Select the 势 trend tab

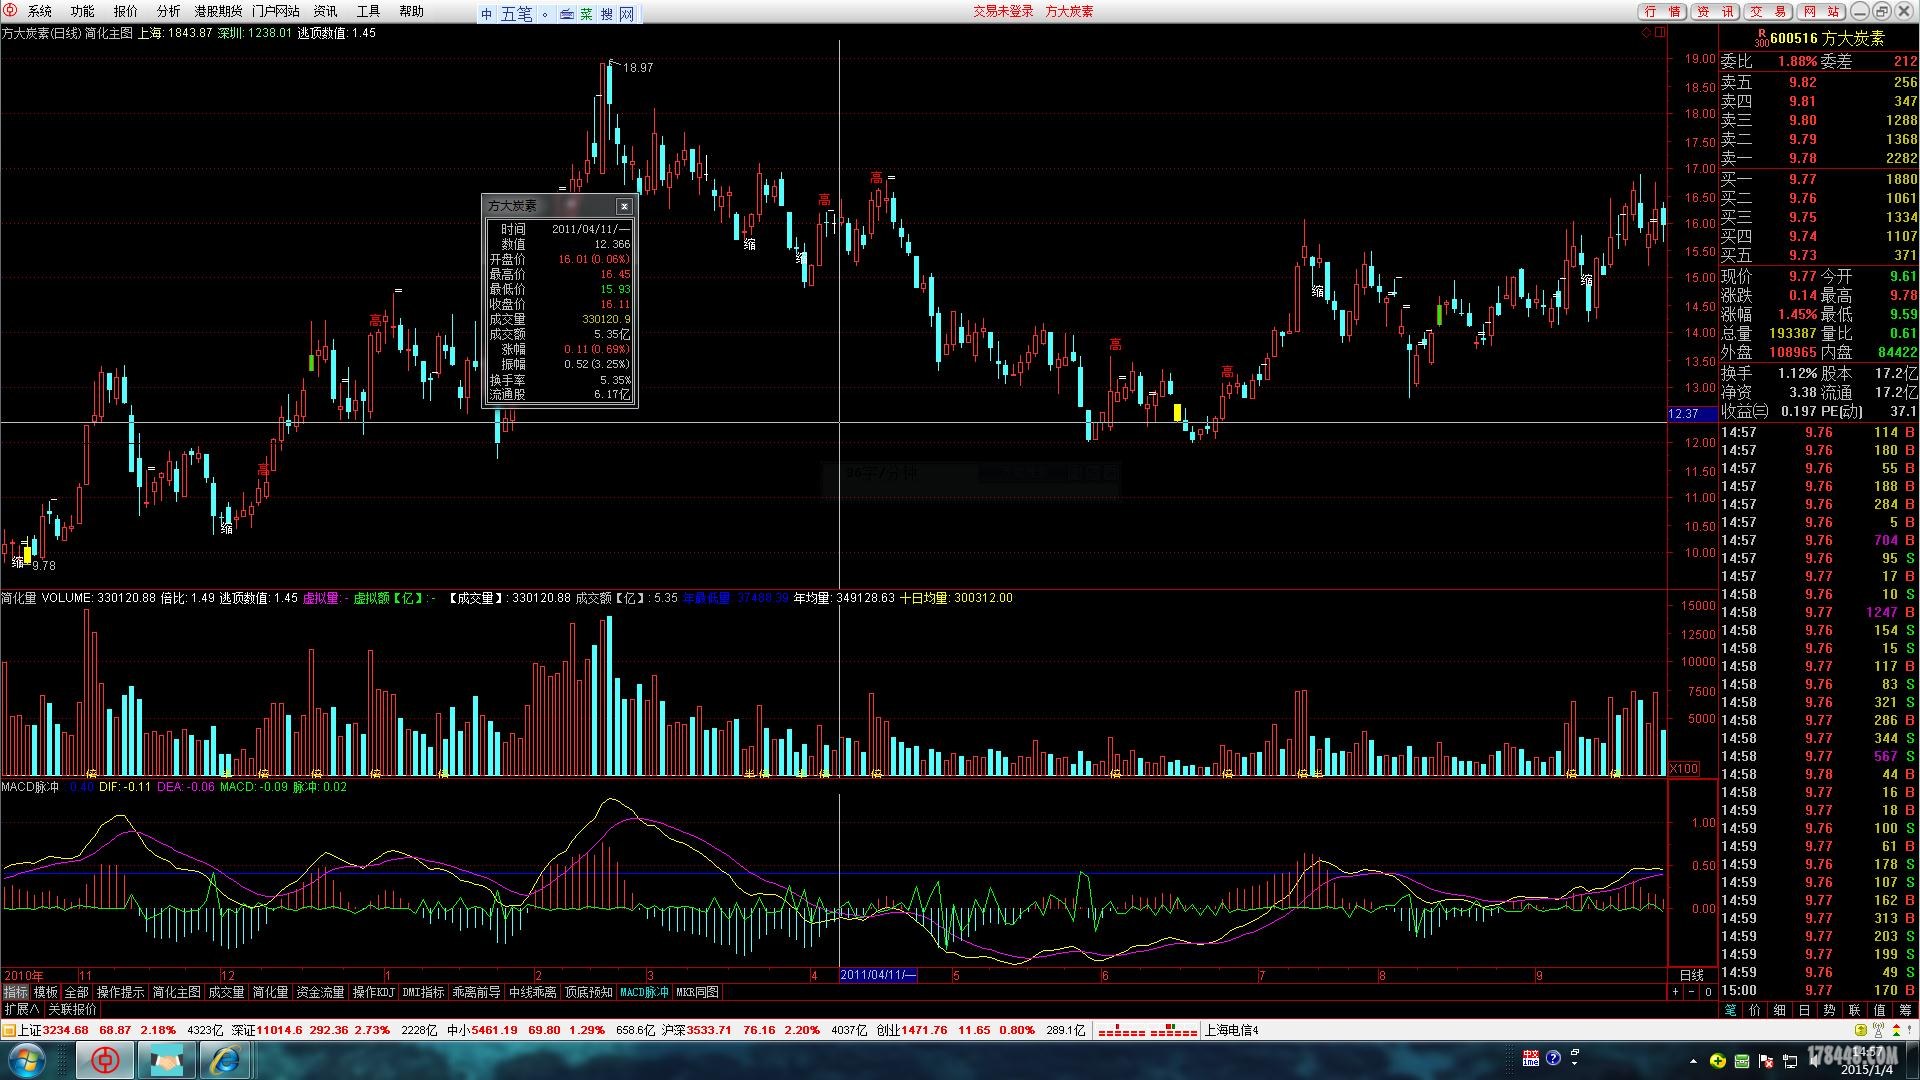click(x=1829, y=1010)
